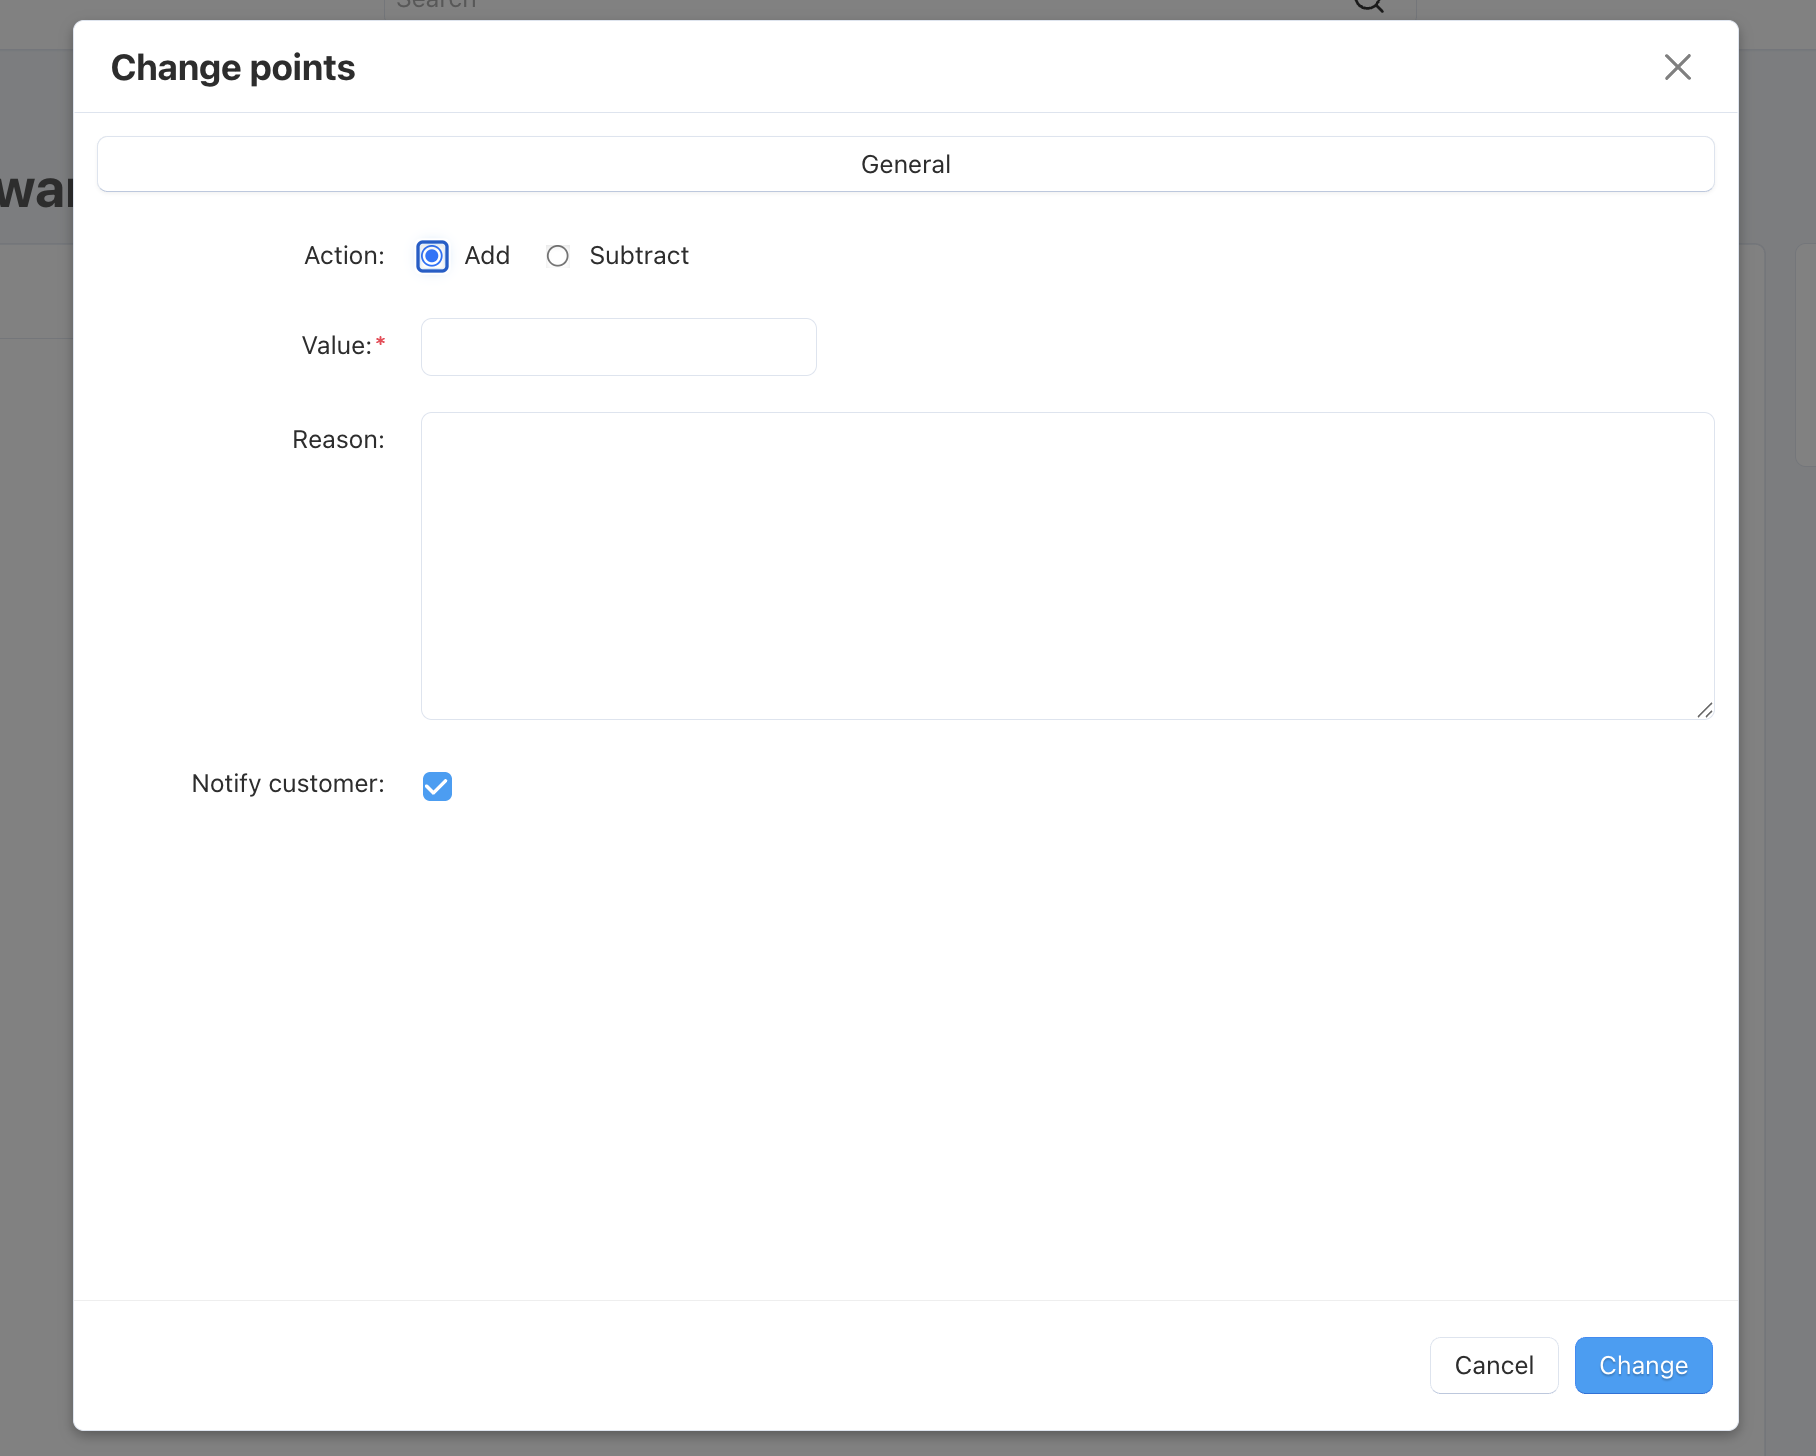
Task: Close the Change points dialog
Action: [1677, 67]
